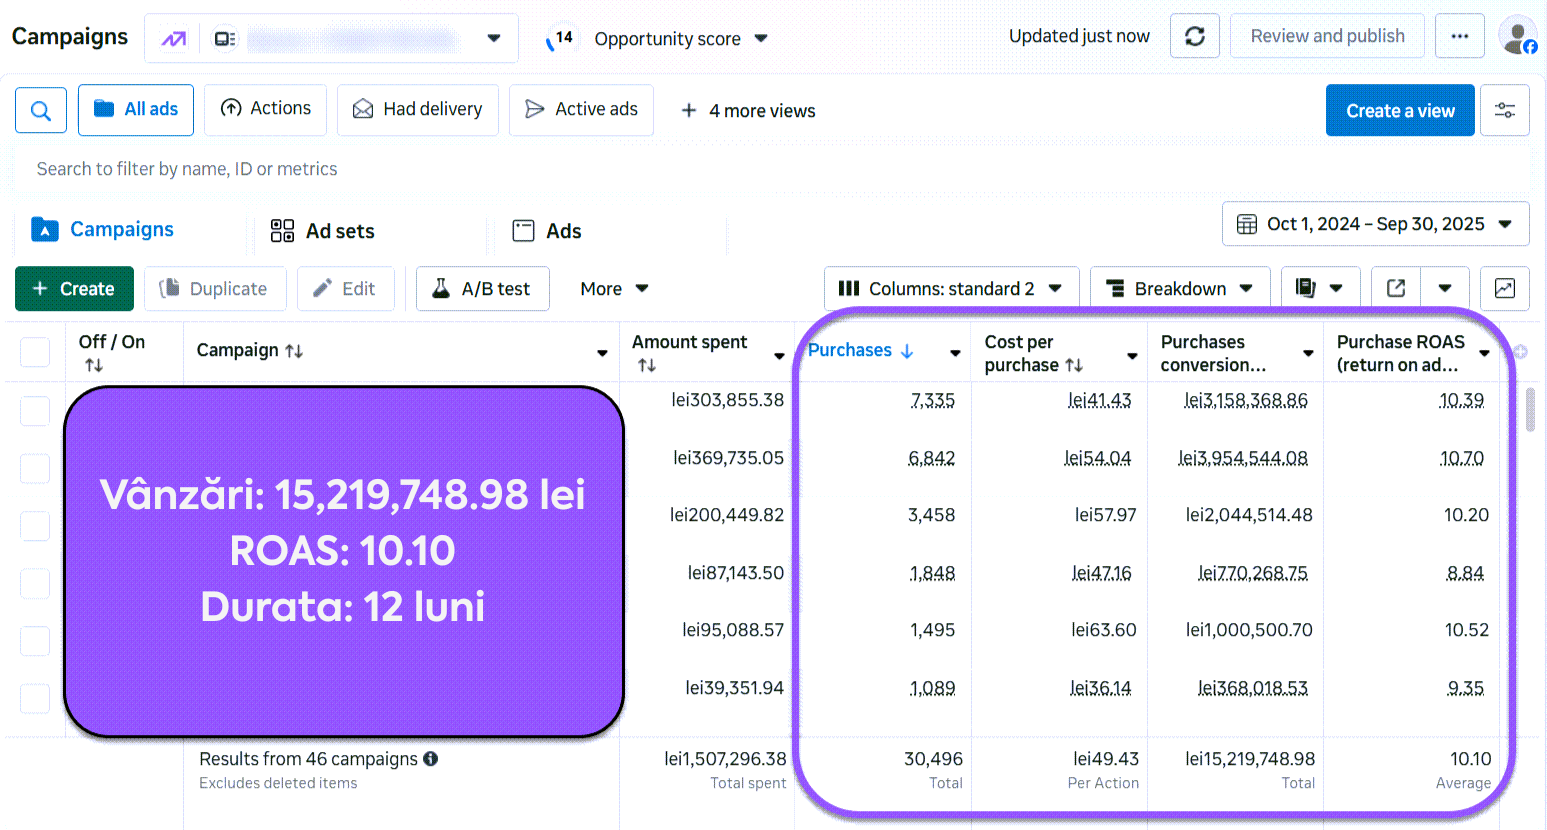This screenshot has height=830, width=1547.
Task: Click the search magnifier icon
Action: (x=41, y=110)
